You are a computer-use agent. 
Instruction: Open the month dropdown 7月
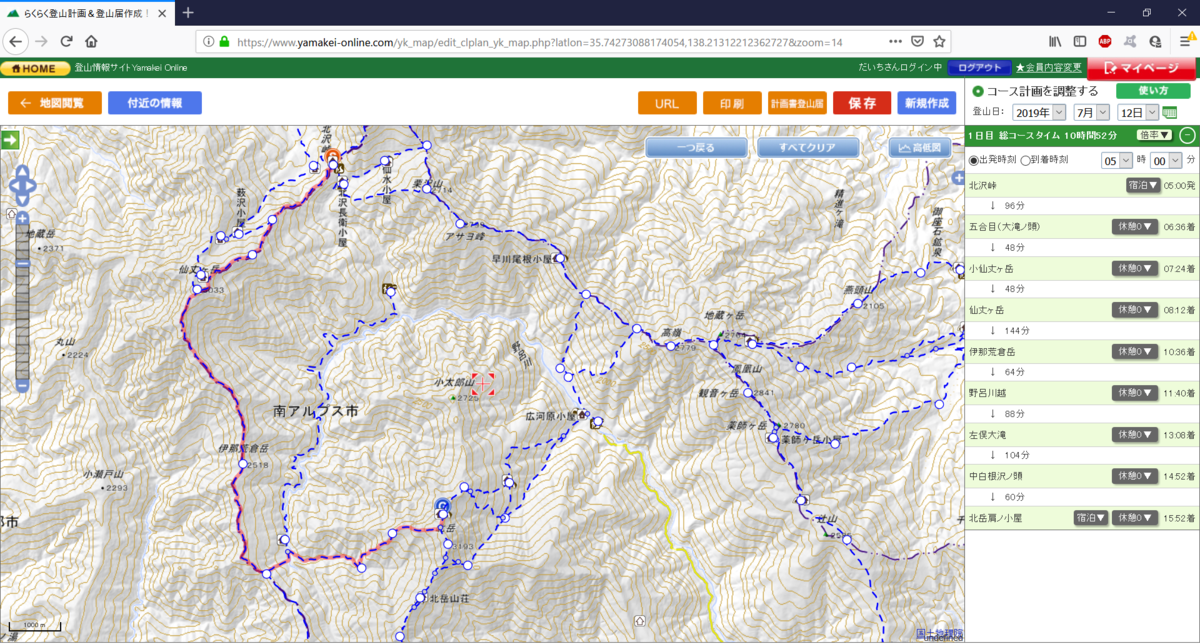1092,113
